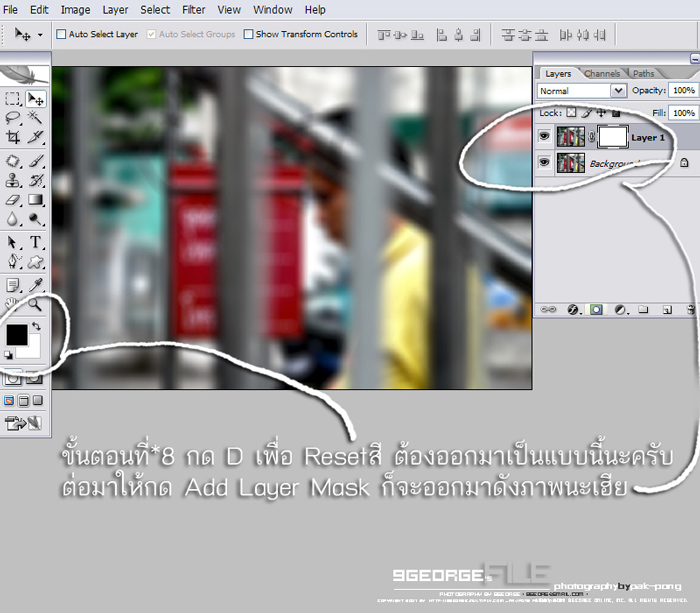Click the Fill value field
The height and width of the screenshot is (613, 700).
pos(683,113)
